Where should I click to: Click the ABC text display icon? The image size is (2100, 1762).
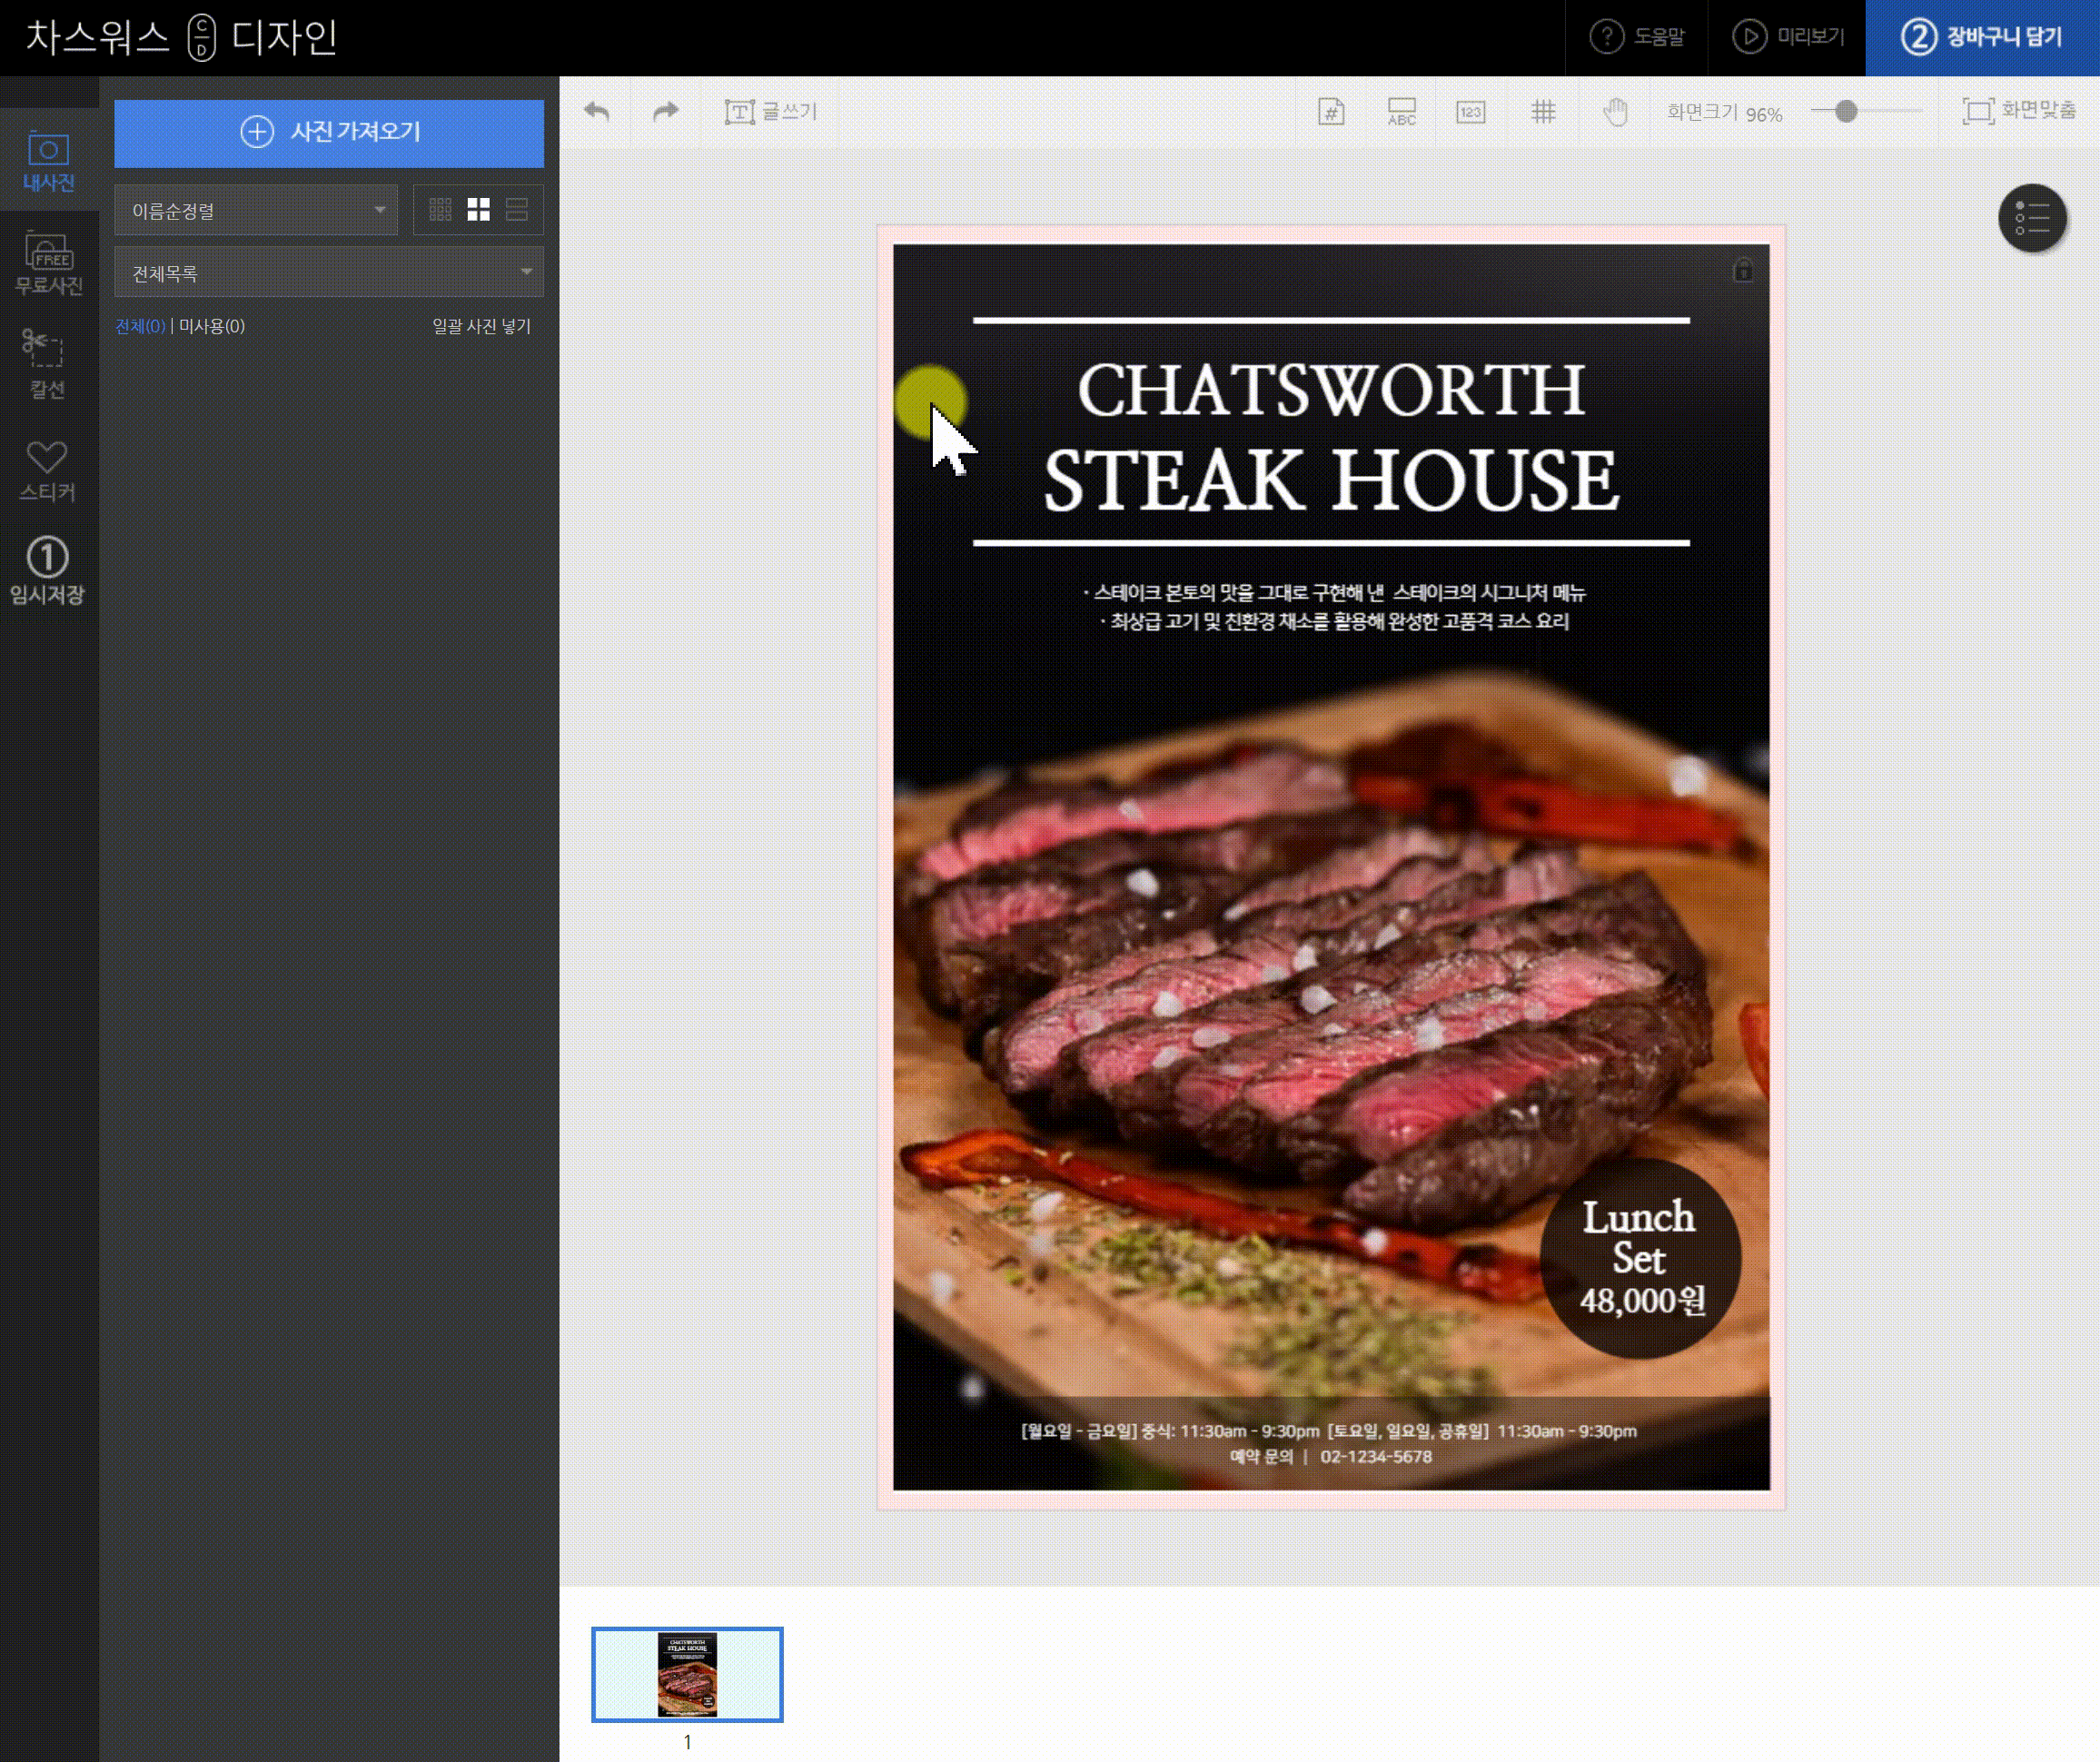1401,112
